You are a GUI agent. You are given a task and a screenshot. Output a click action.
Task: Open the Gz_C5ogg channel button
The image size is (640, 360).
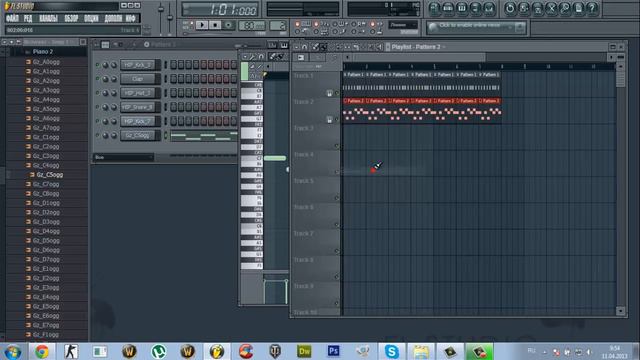[138, 135]
